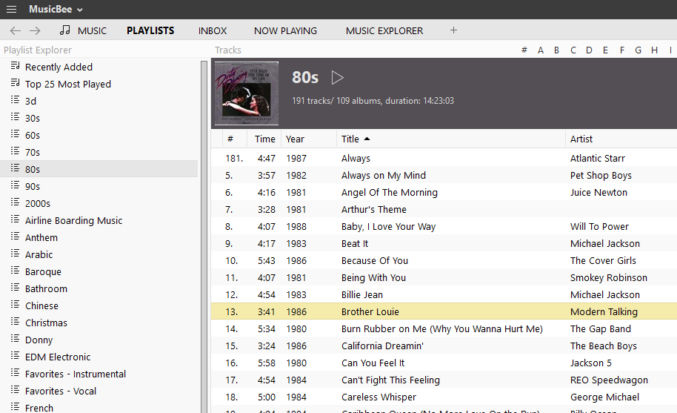Sort tracks by Year column
The height and width of the screenshot is (413, 677).
point(295,139)
